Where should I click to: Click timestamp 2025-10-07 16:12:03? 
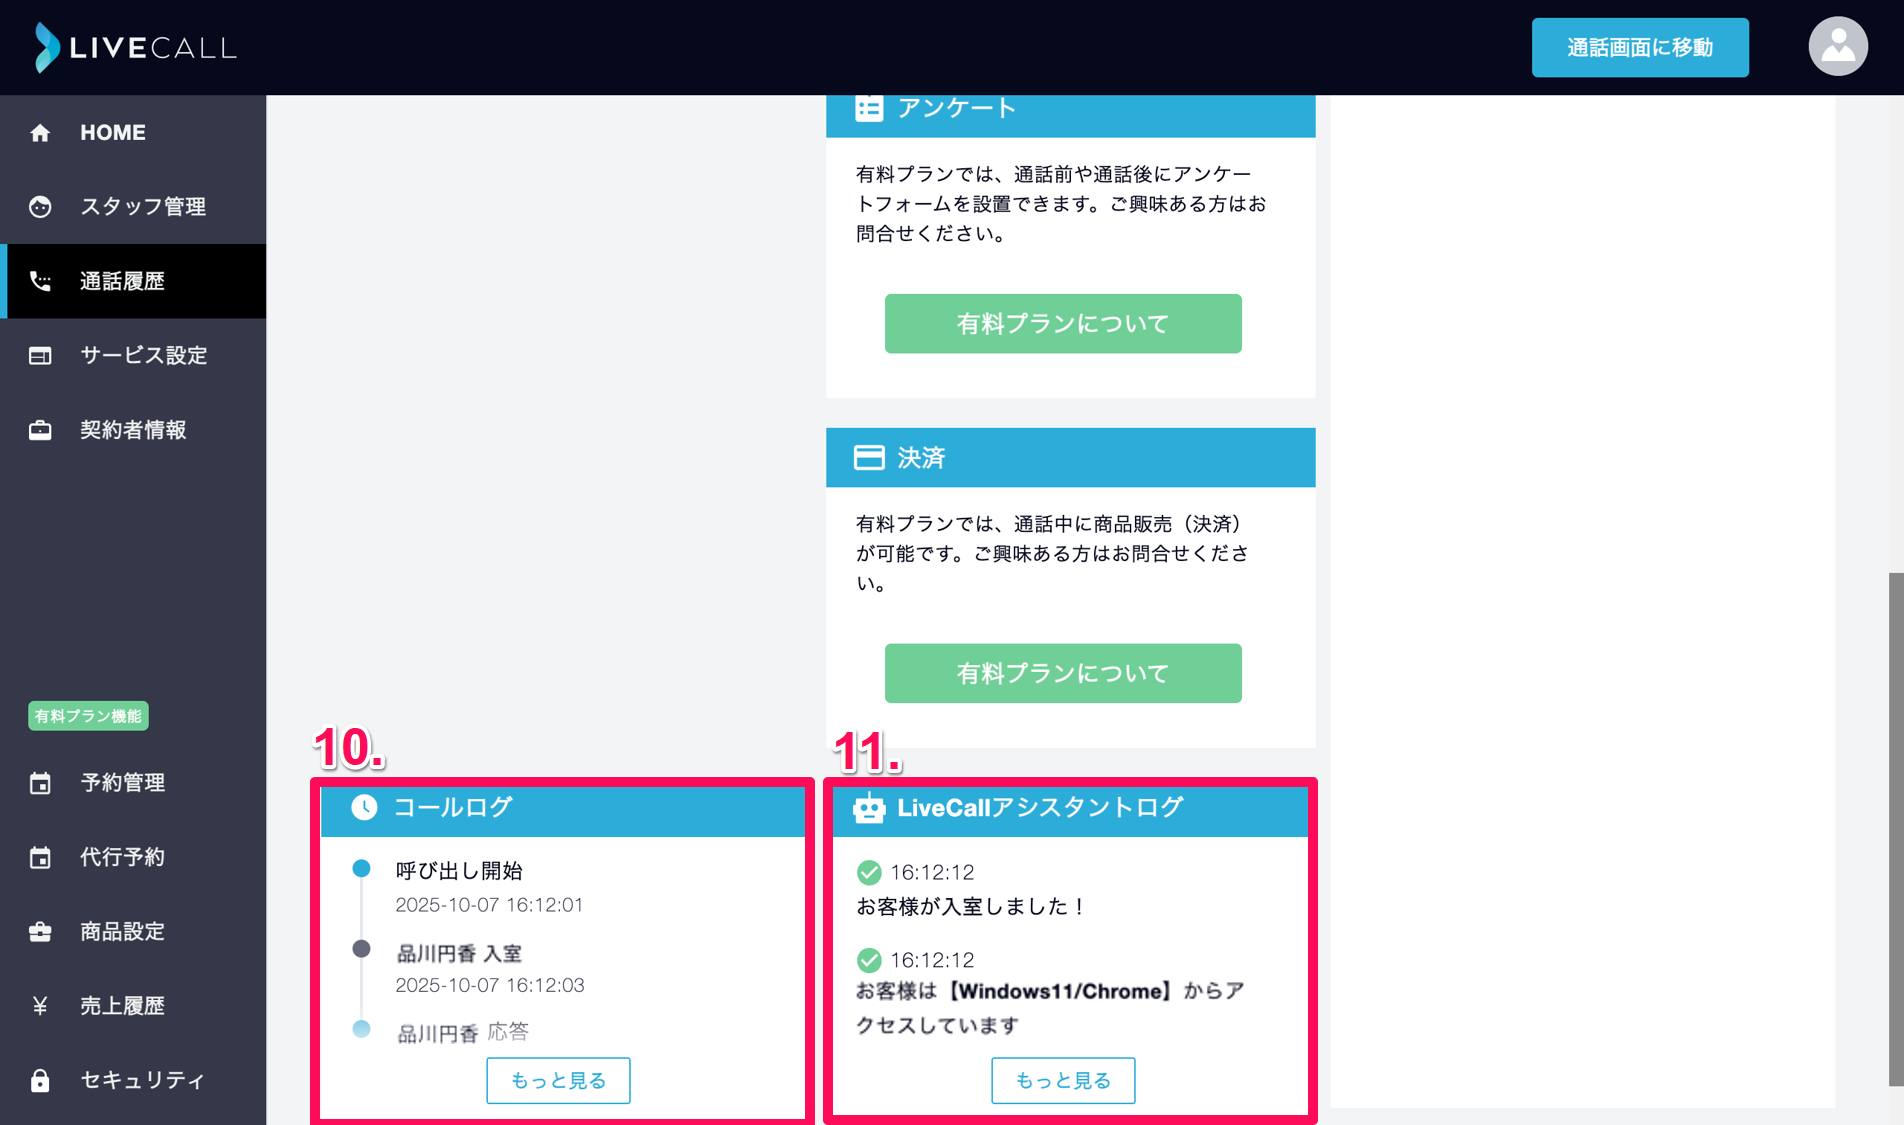(489, 985)
